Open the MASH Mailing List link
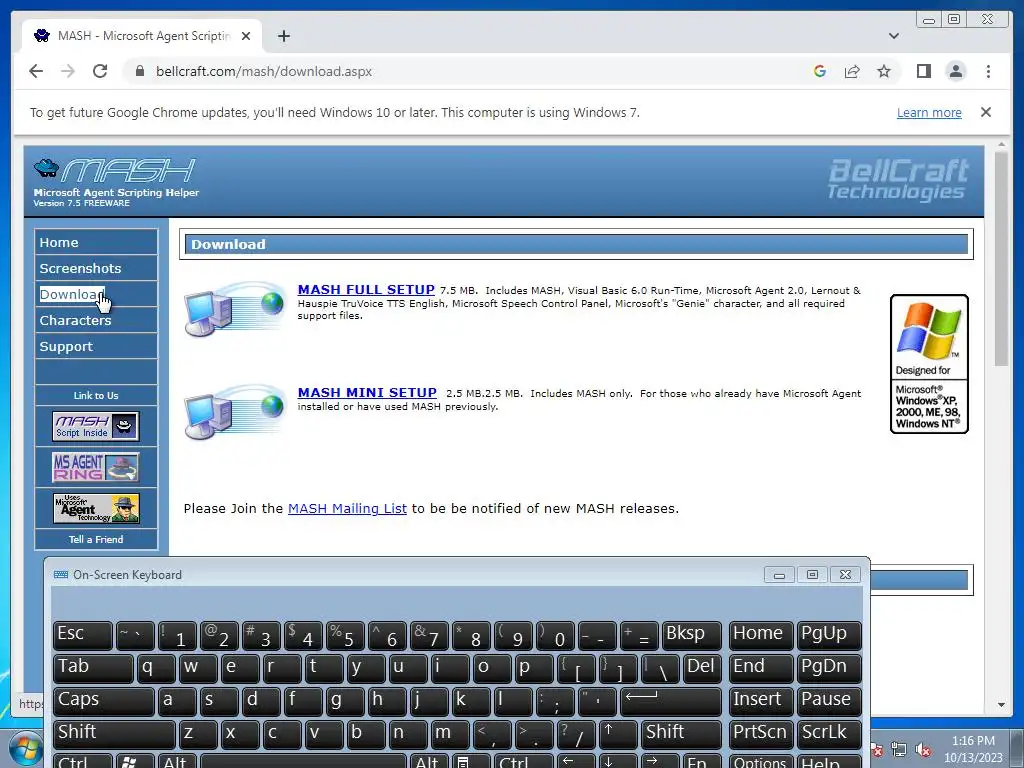The height and width of the screenshot is (768, 1024). tap(347, 508)
